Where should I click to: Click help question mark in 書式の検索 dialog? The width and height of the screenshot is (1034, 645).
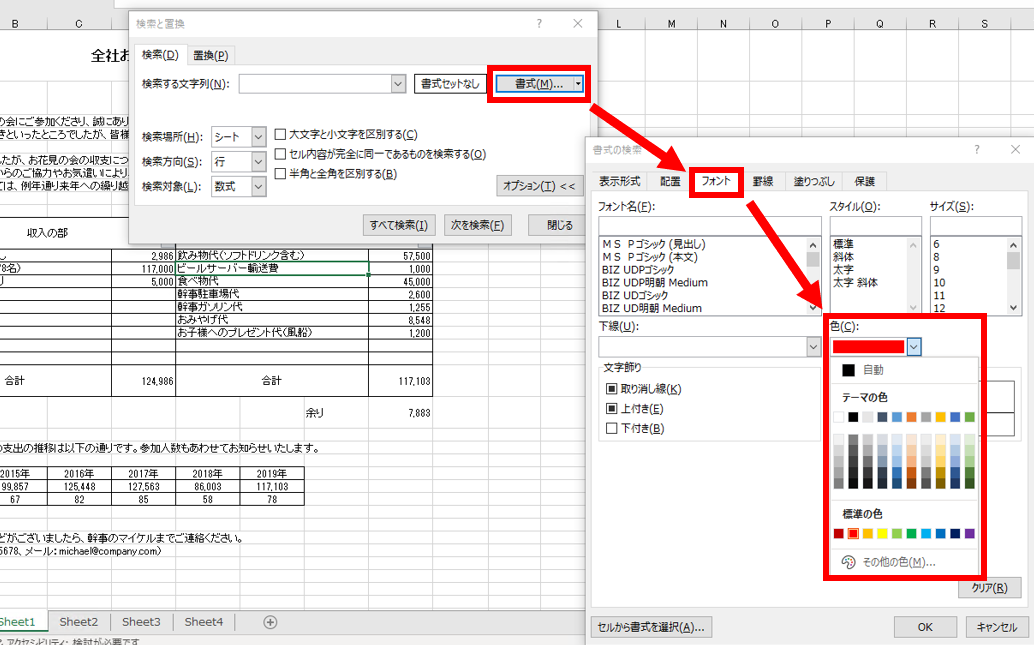pyautogui.click(x=975, y=149)
